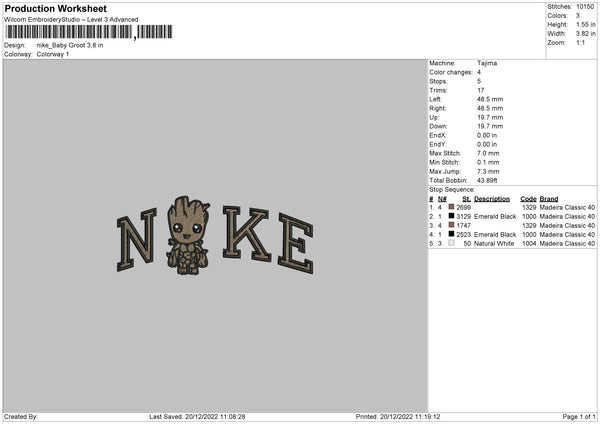Click the 'Brand' column header

[549, 199]
